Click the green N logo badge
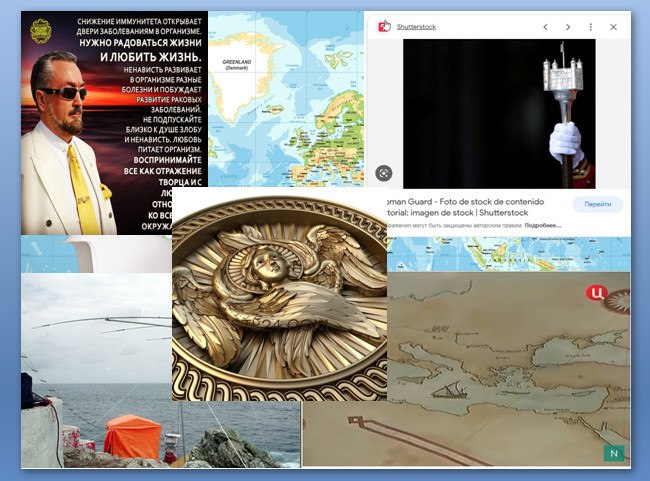This screenshot has width=650, height=481. [614, 453]
